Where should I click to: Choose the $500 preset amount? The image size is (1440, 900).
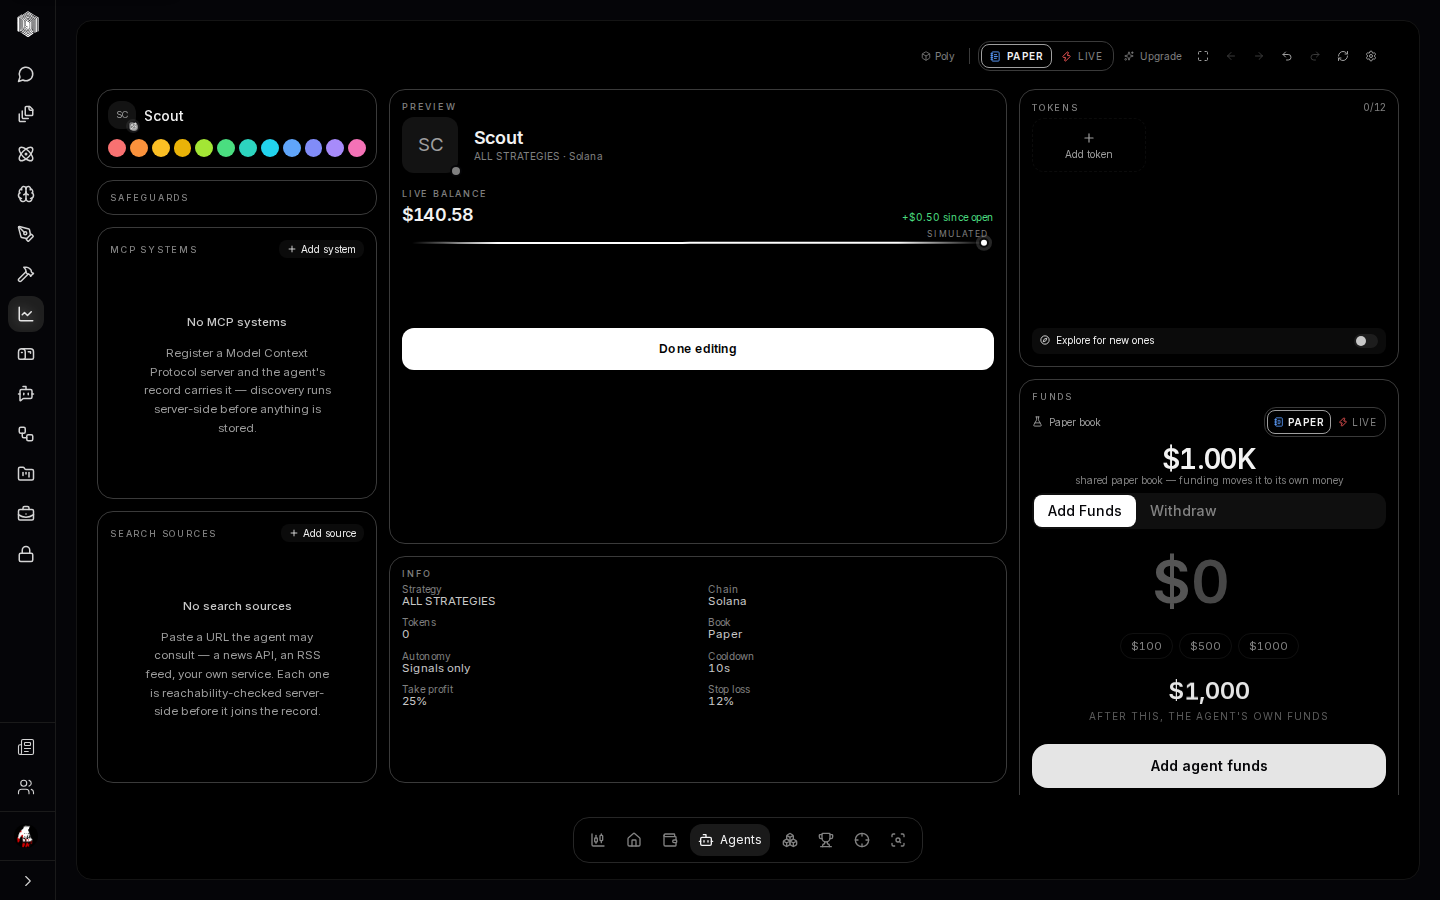(x=1205, y=646)
